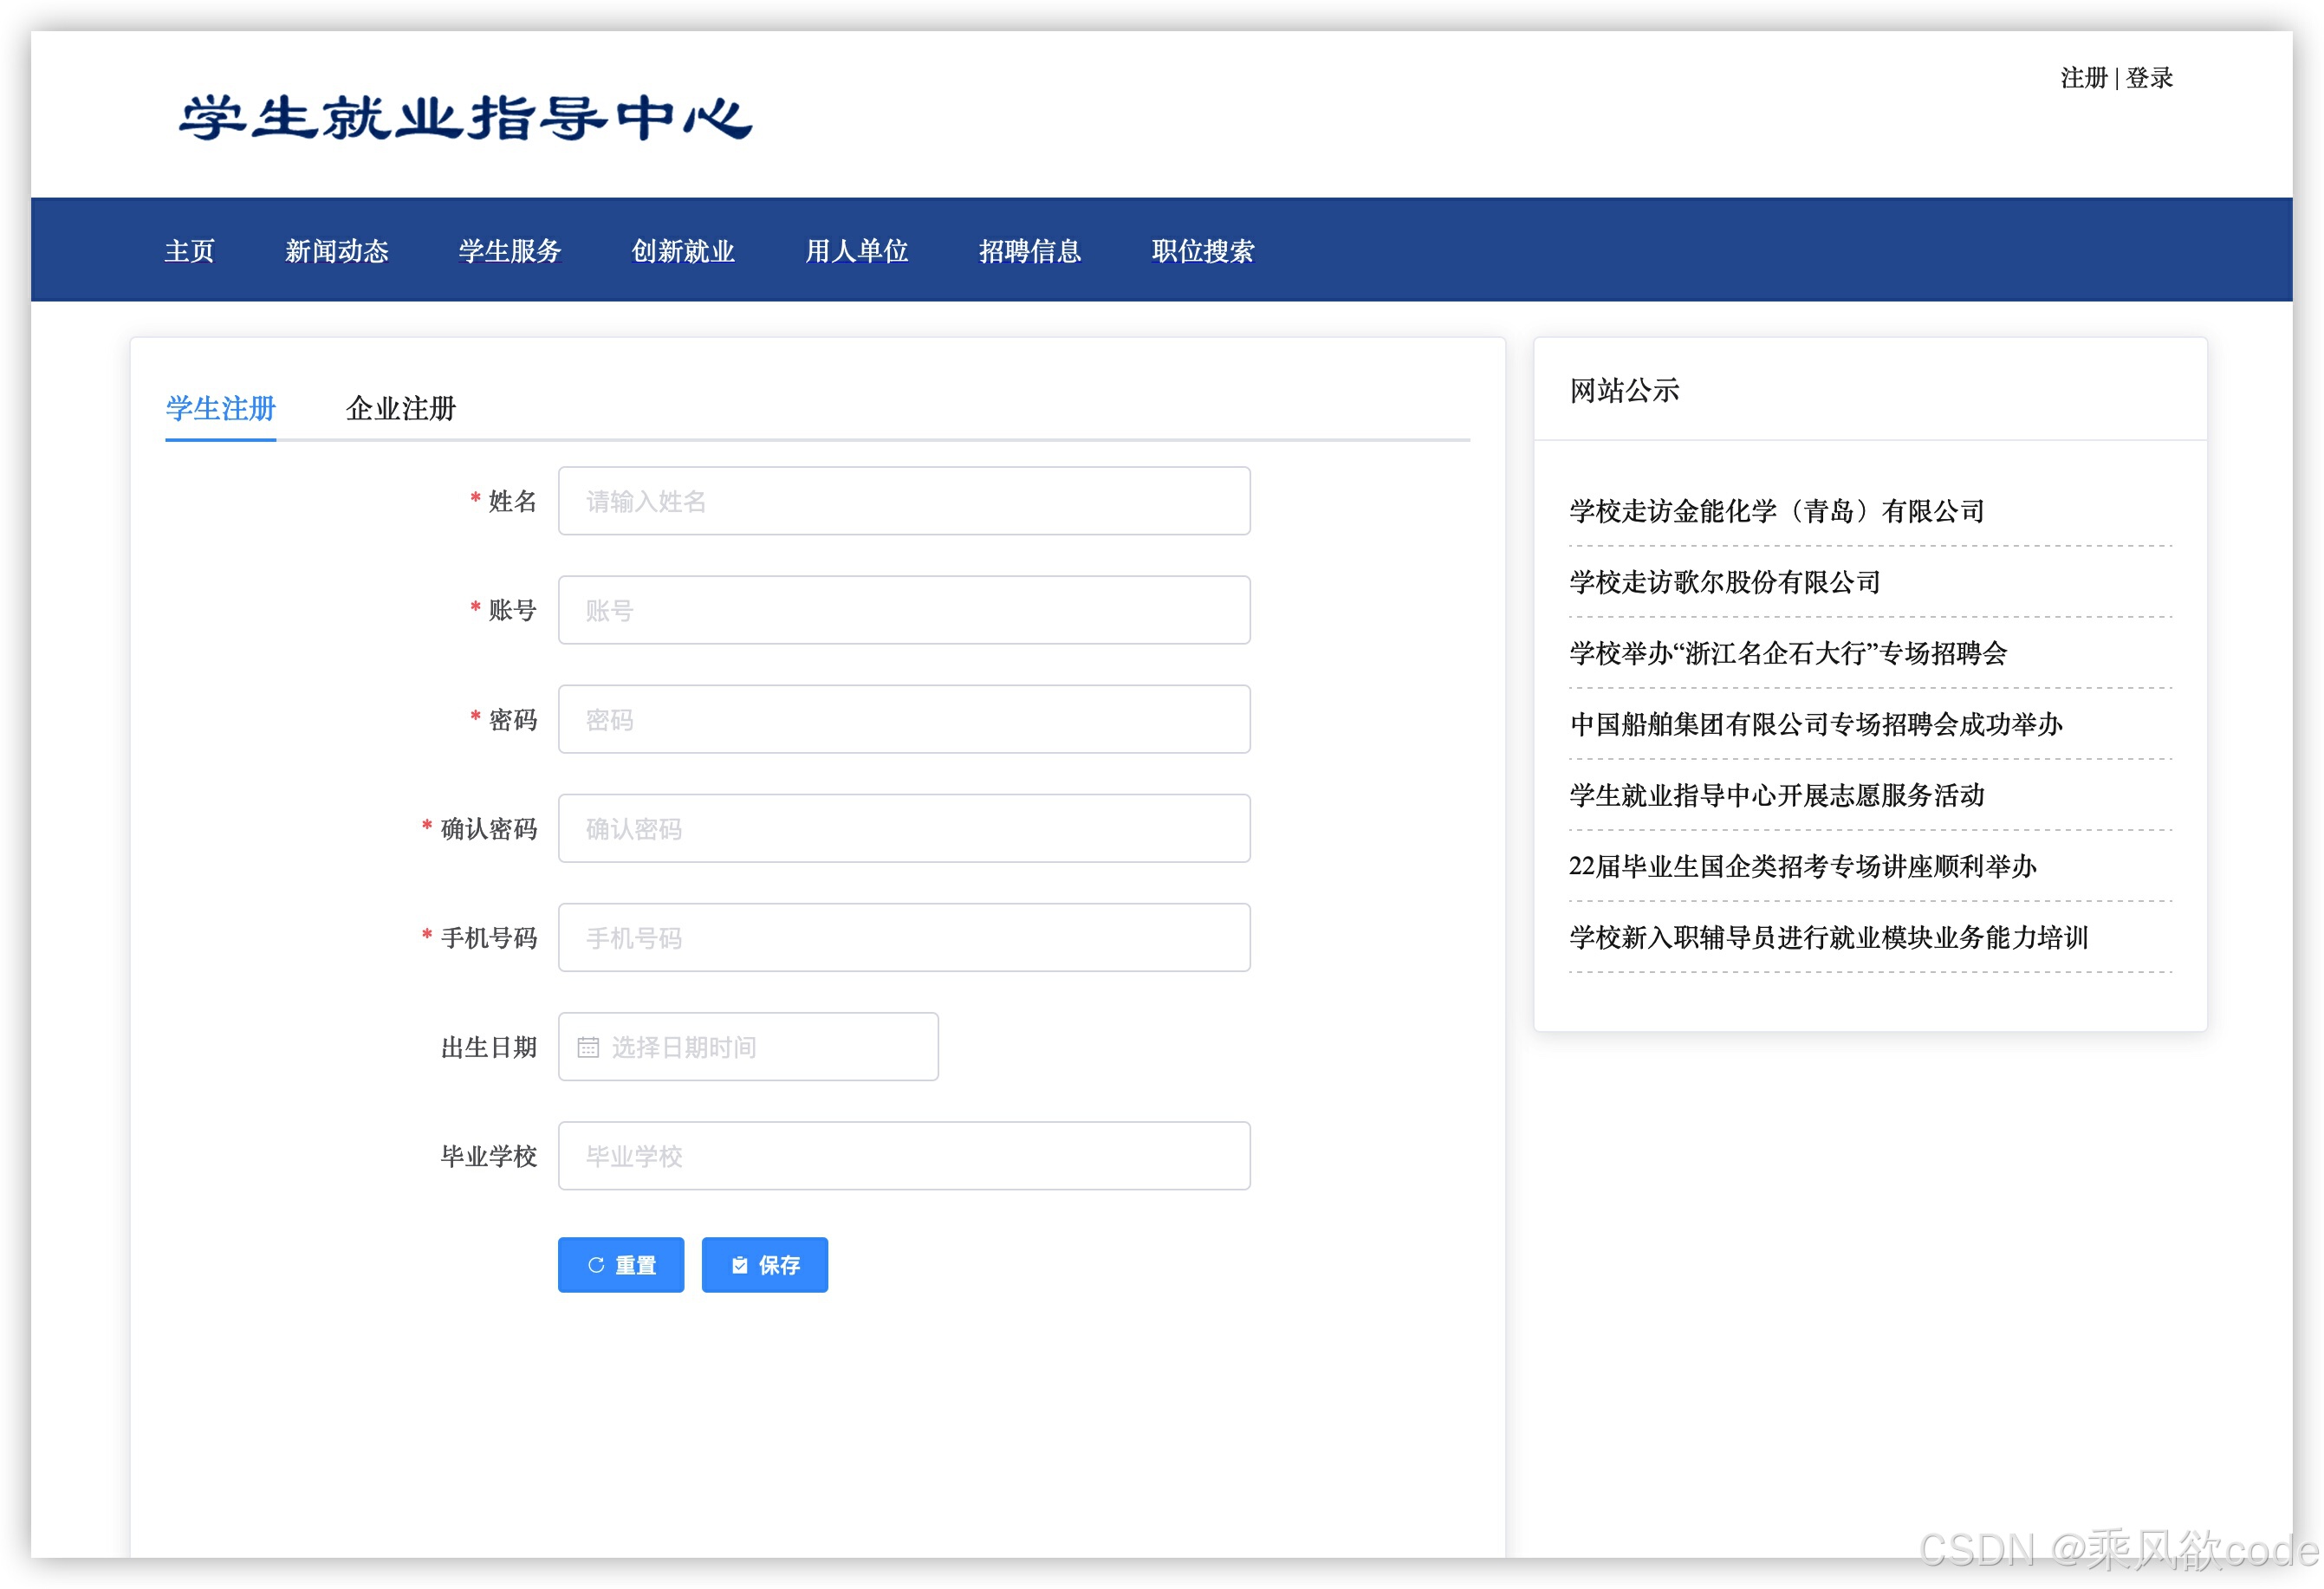Select the 学生注册 tab
The height and width of the screenshot is (1589, 2324).
(219, 408)
